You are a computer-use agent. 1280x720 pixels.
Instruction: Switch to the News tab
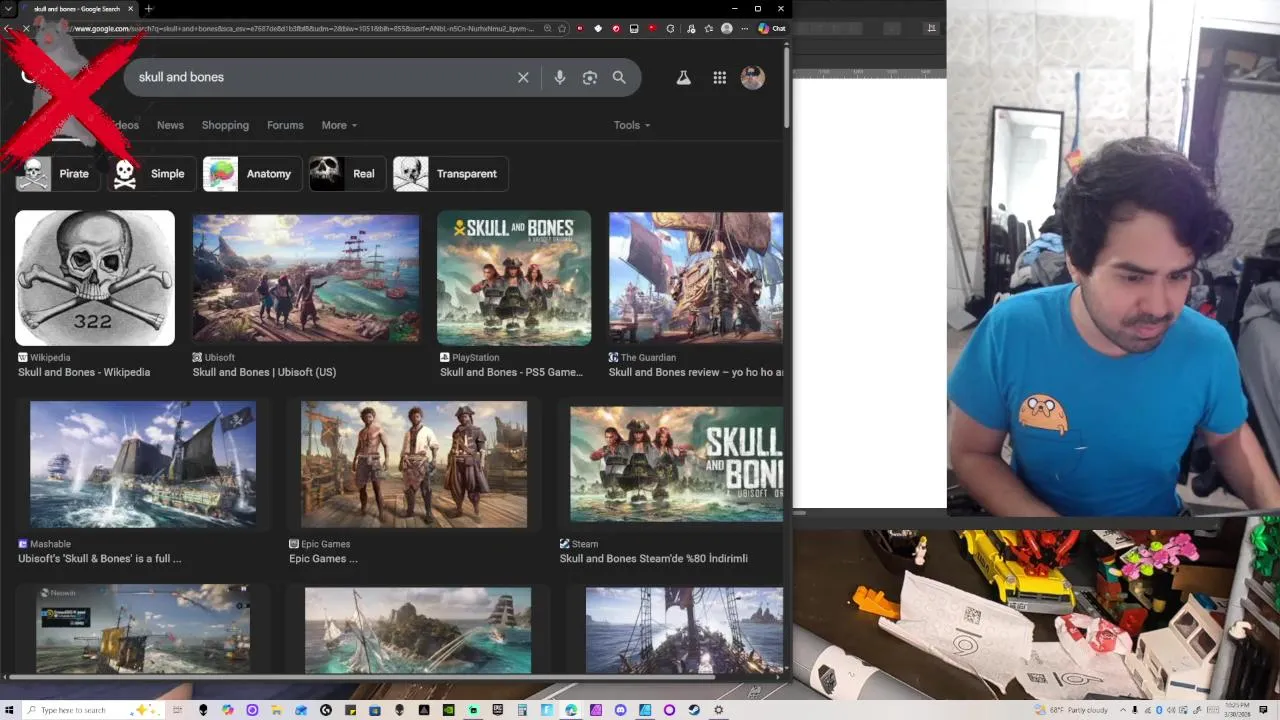170,125
